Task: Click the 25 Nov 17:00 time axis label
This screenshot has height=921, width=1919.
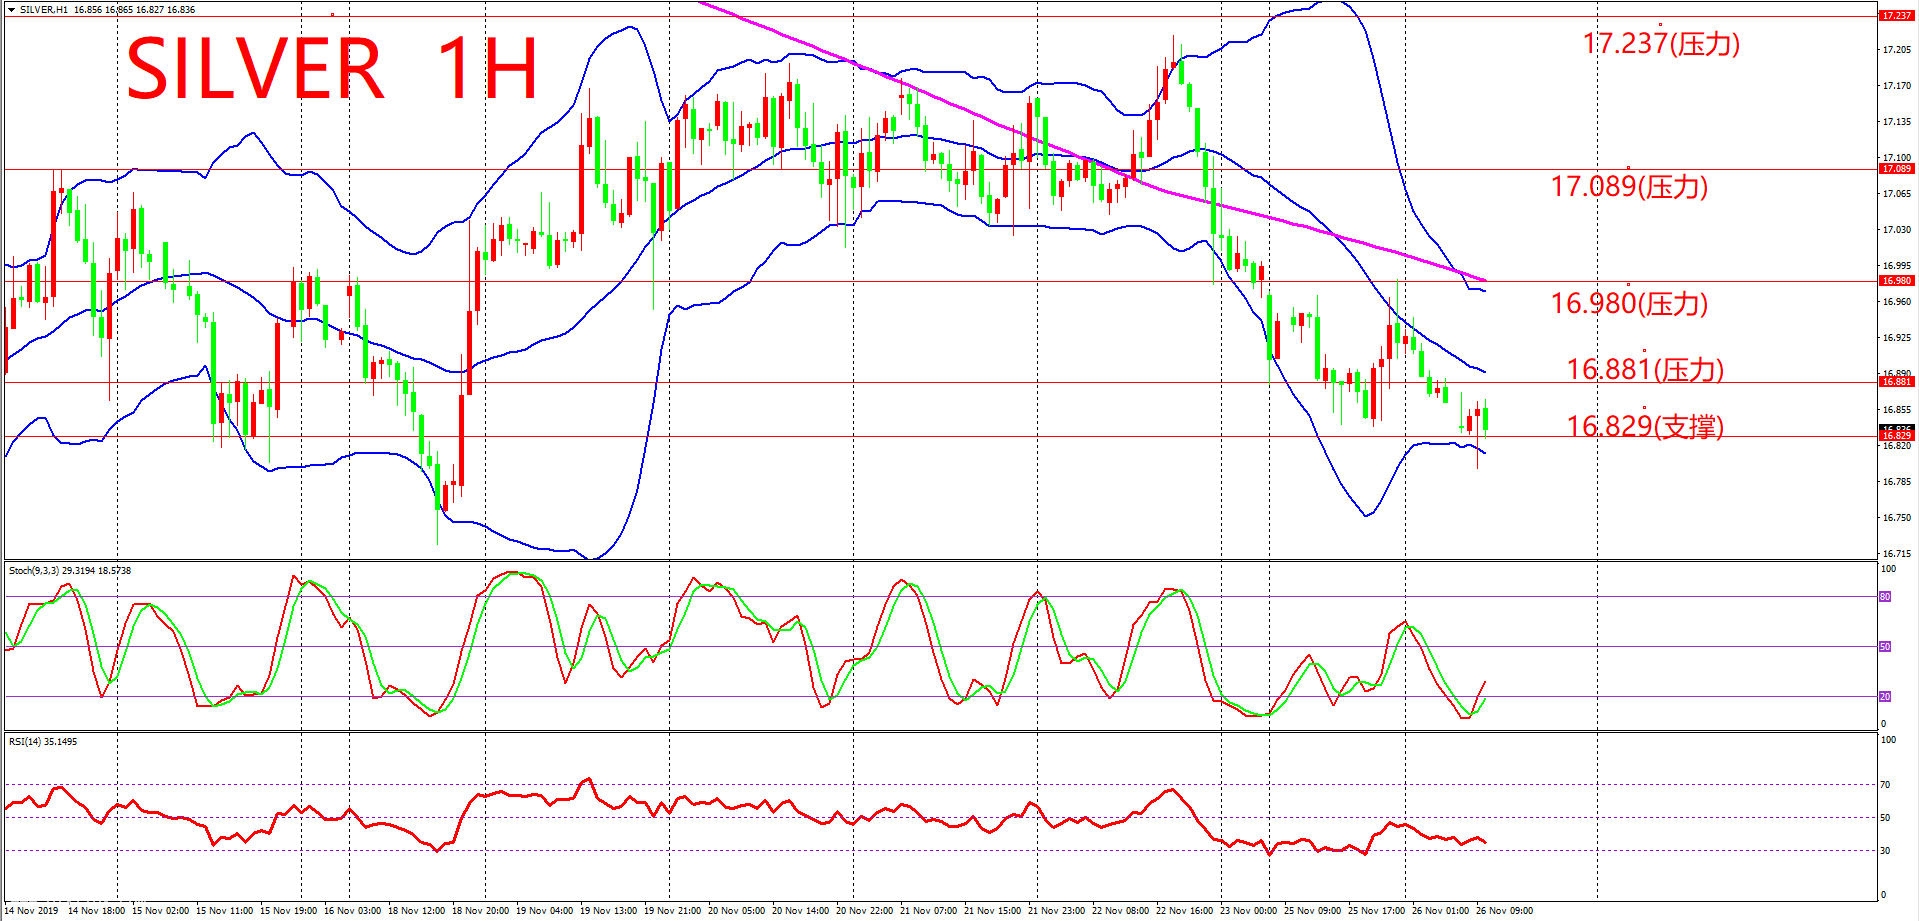Action: tap(1376, 911)
